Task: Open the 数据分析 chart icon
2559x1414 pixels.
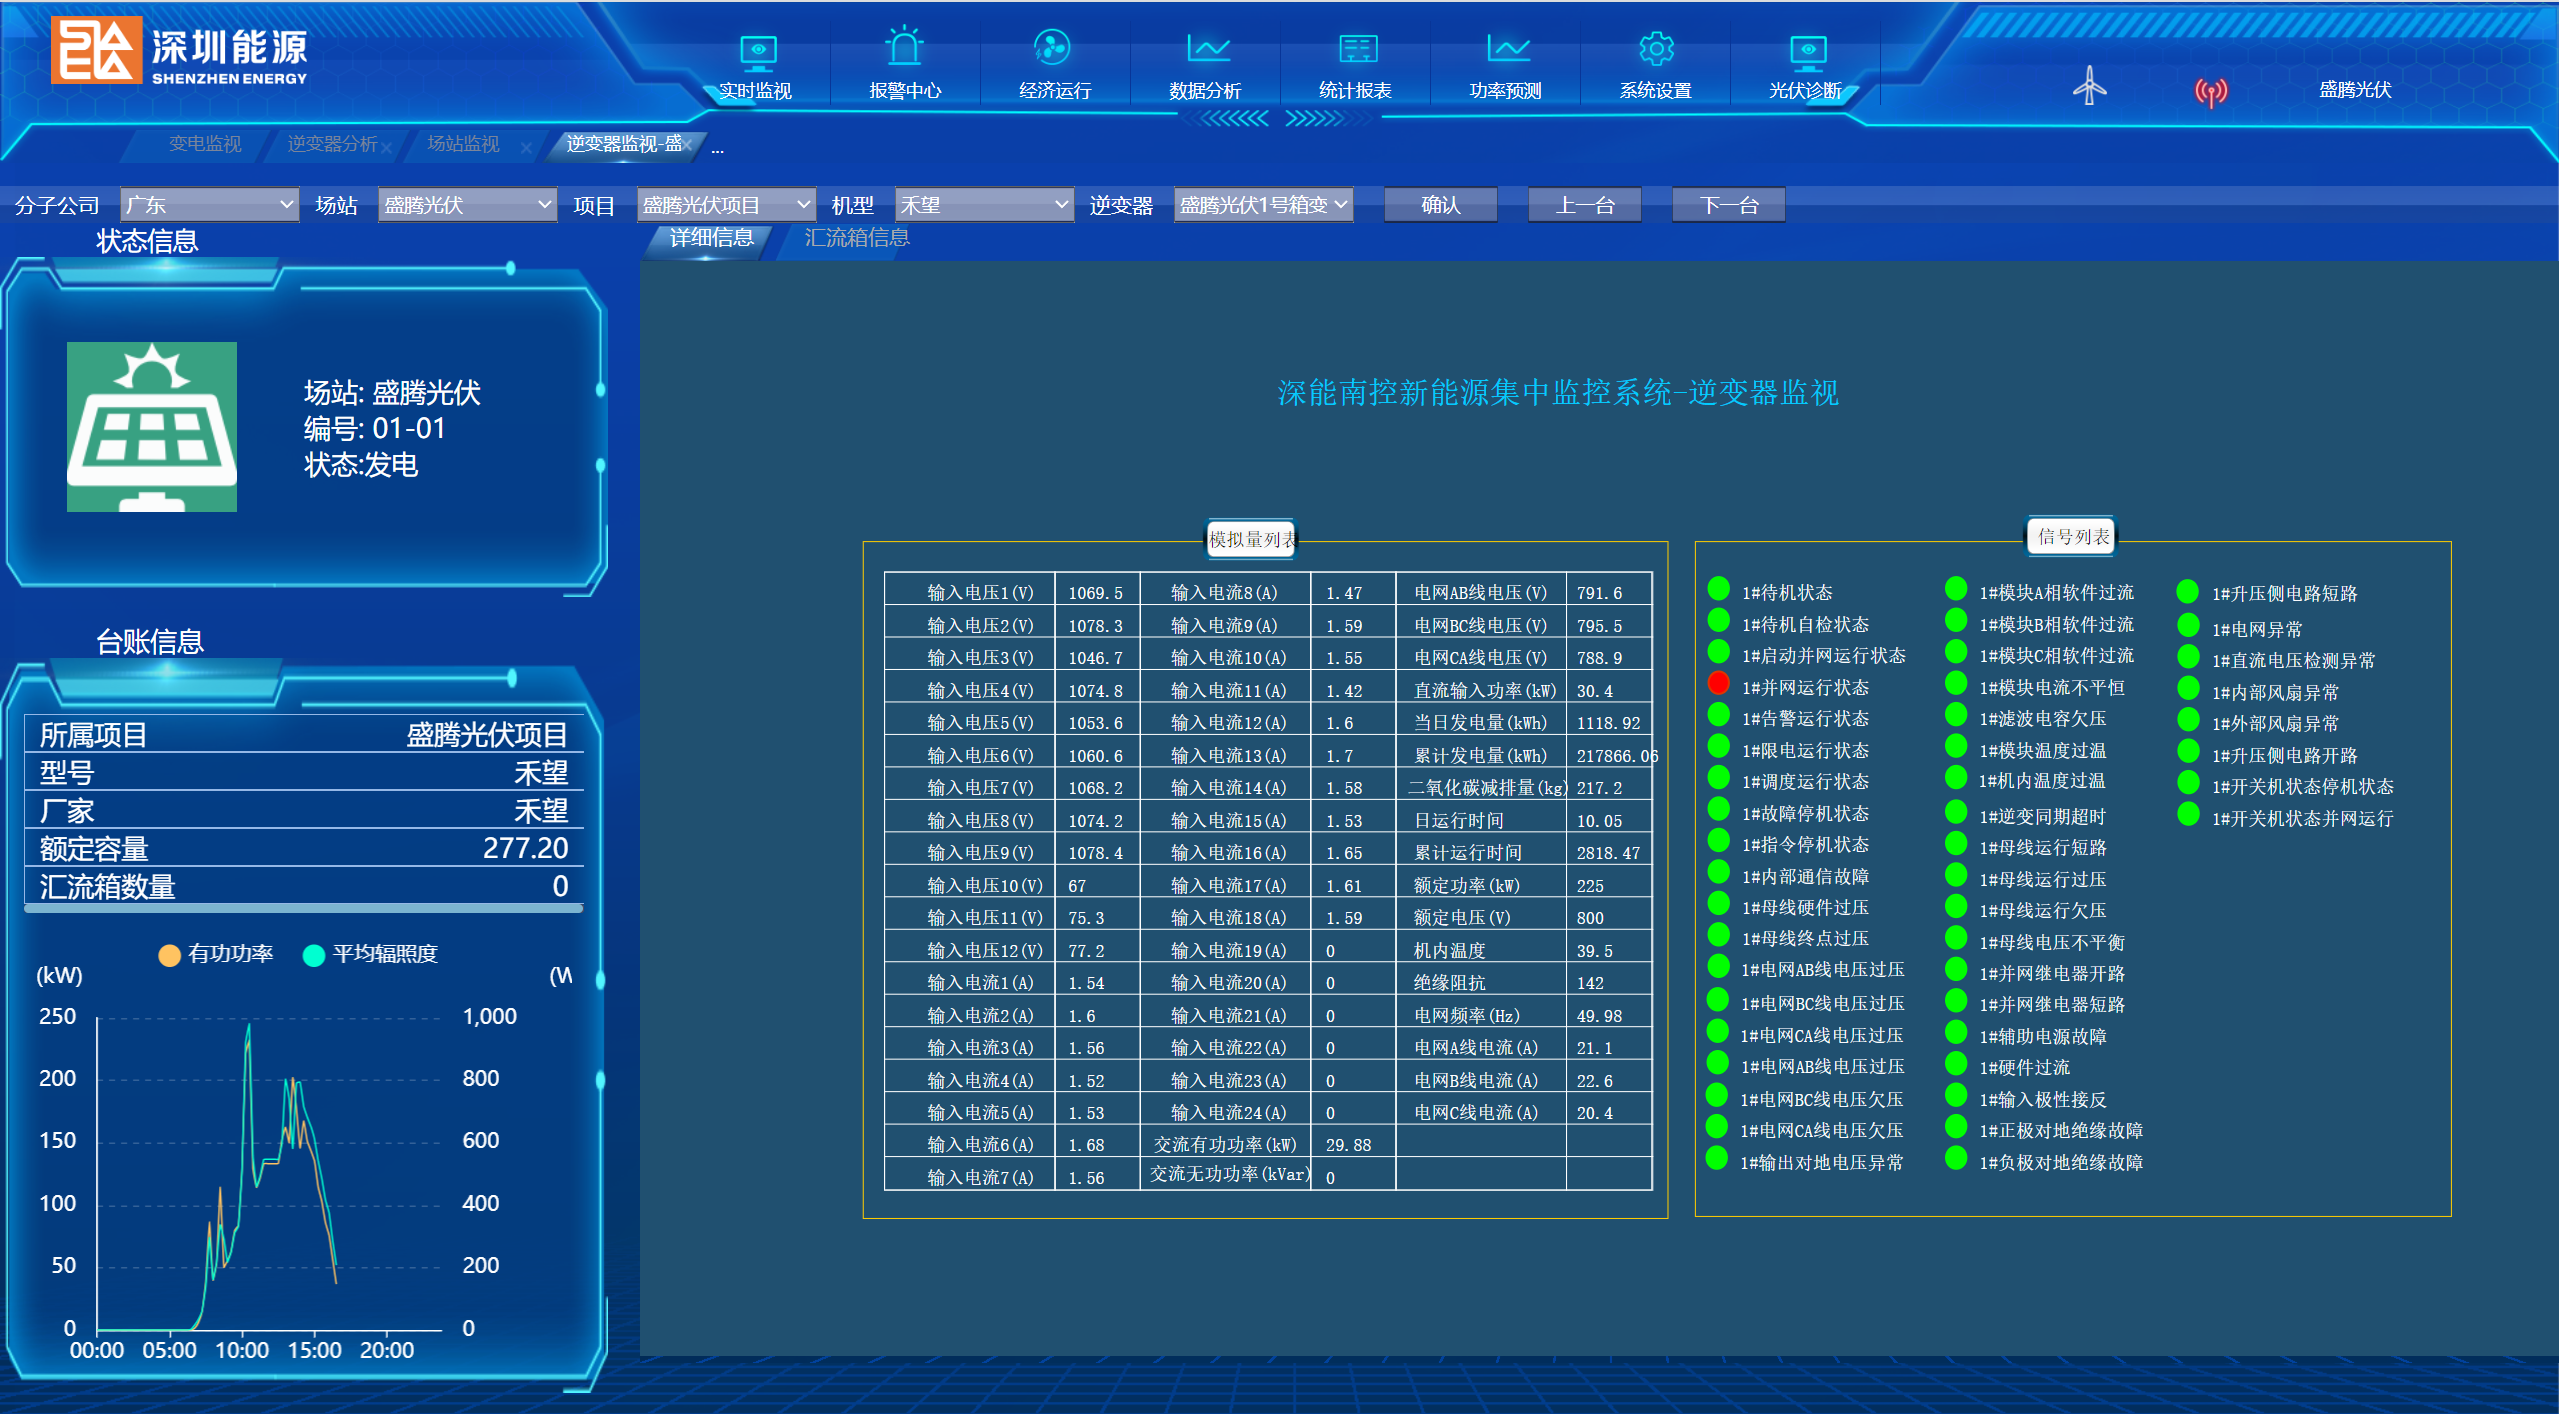Action: (x=1207, y=48)
